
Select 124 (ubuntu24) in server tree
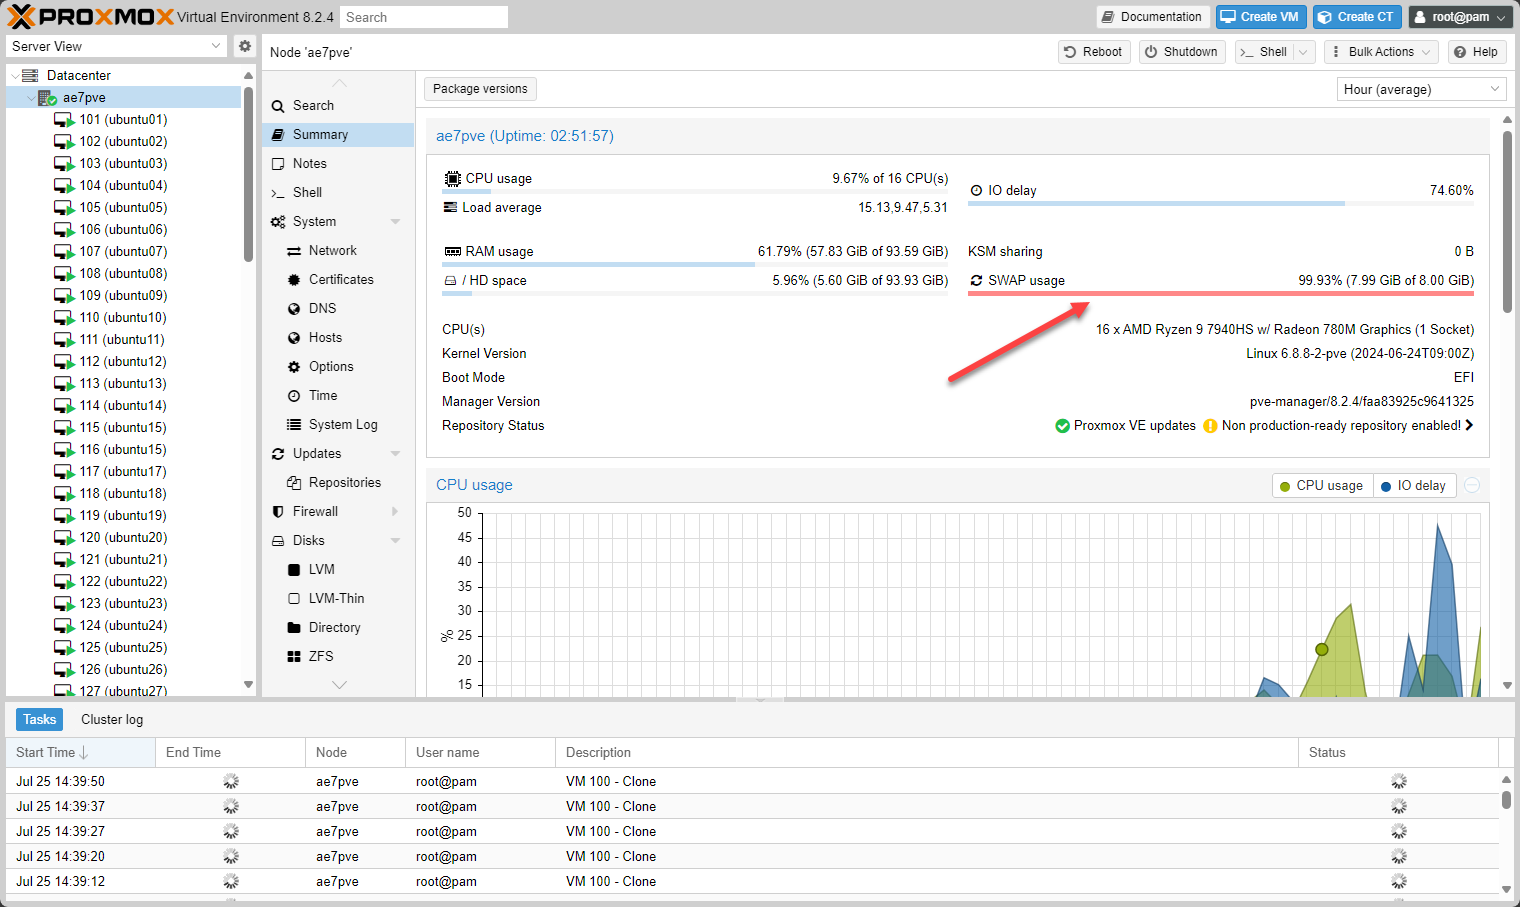click(x=124, y=626)
